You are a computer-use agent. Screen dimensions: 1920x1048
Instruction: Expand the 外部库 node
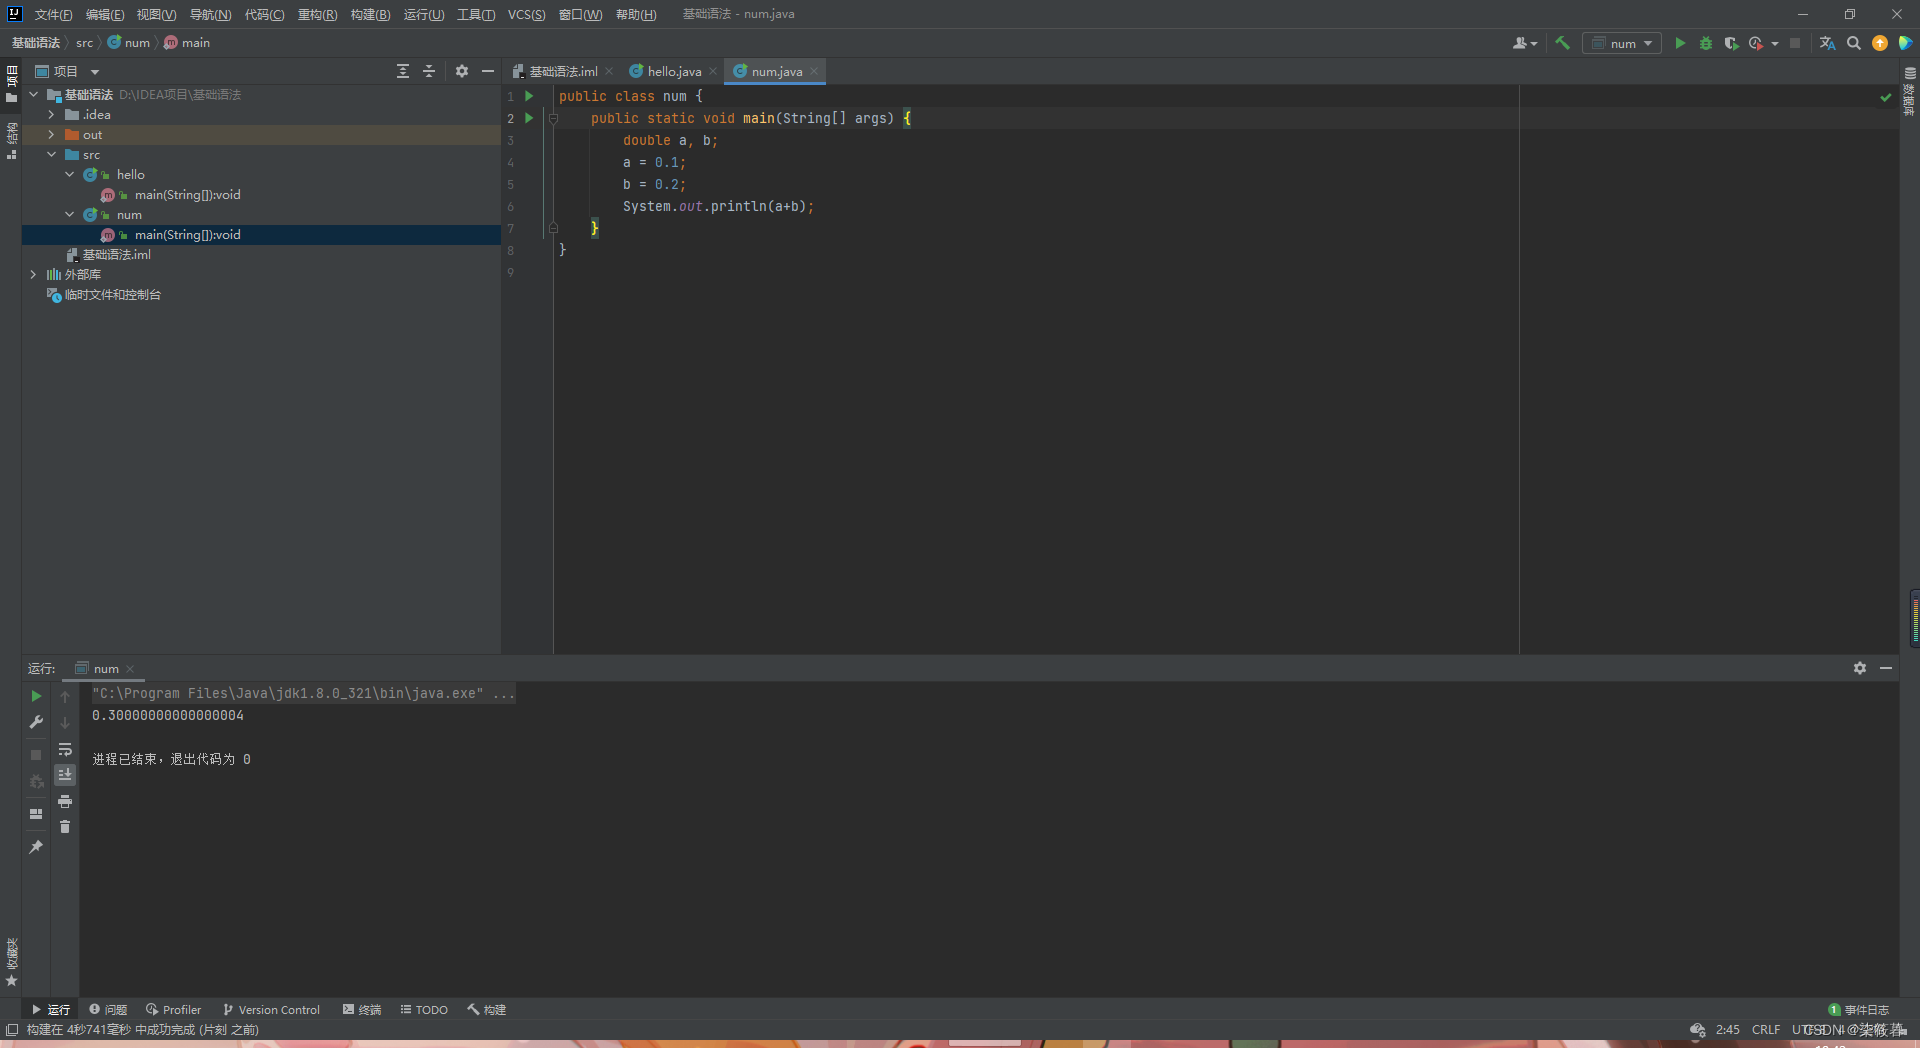[33, 274]
